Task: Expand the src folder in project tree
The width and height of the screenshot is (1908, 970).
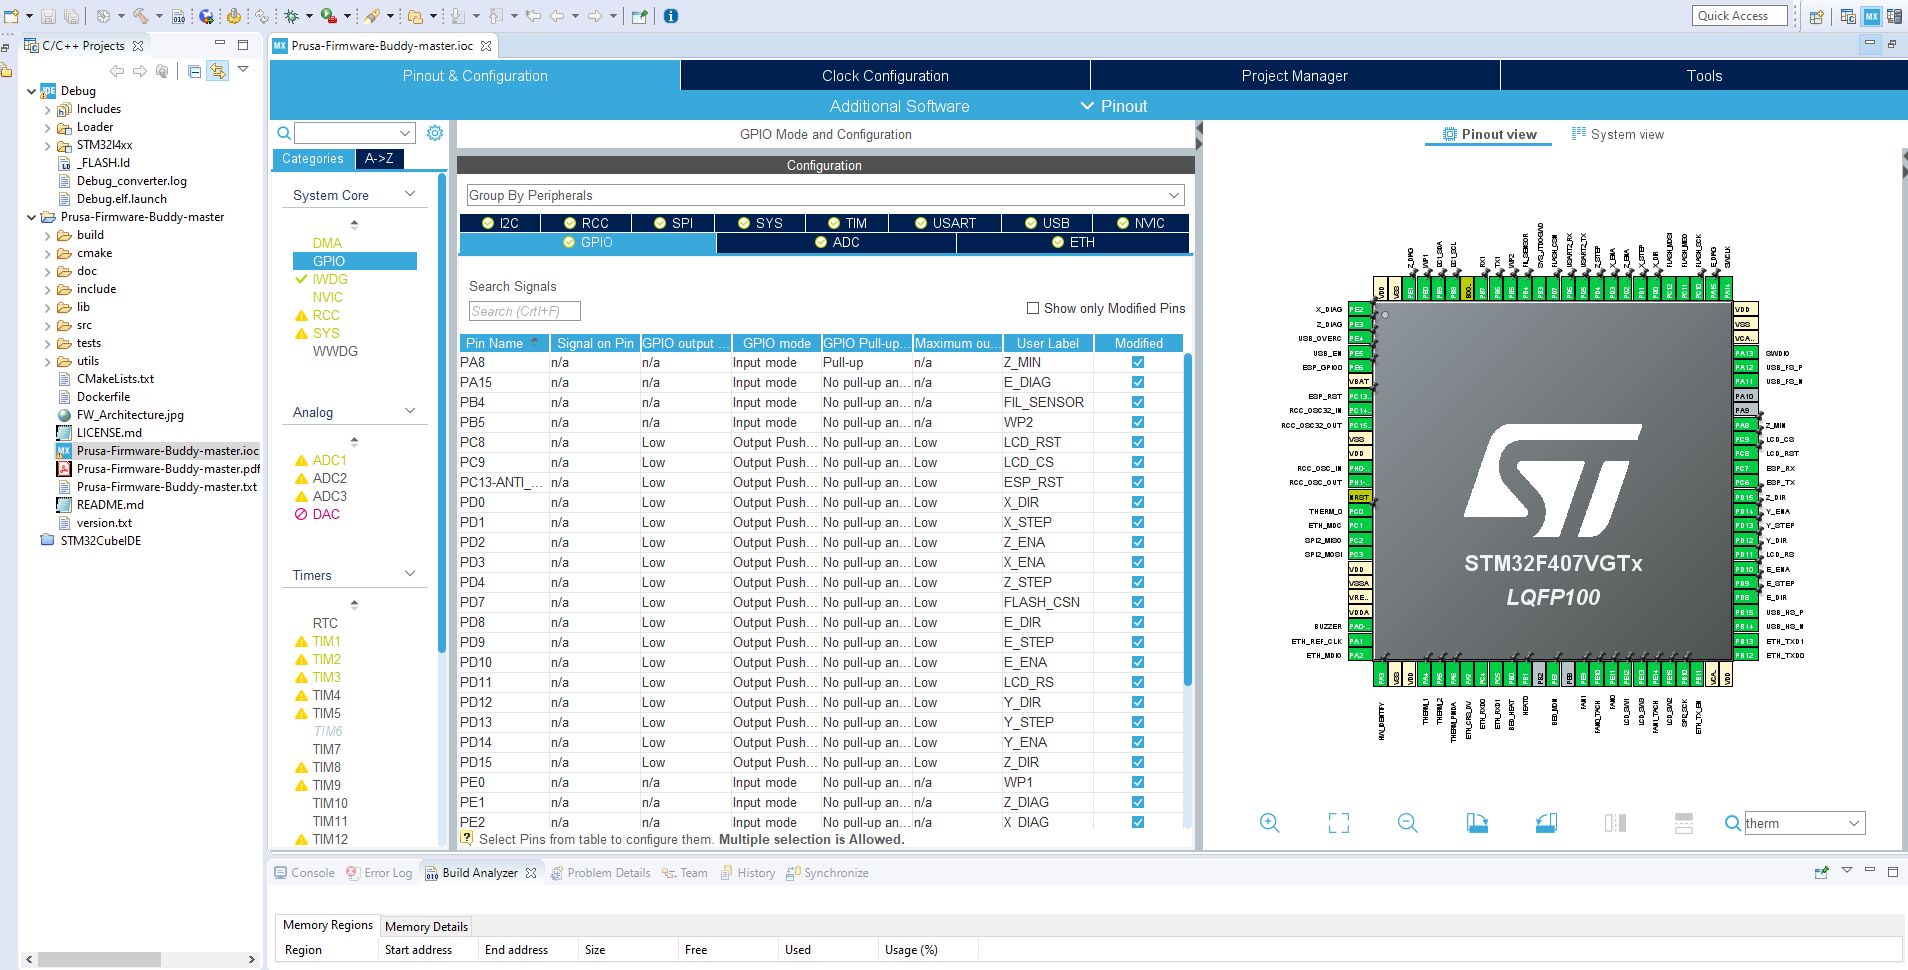Action: click(48, 326)
